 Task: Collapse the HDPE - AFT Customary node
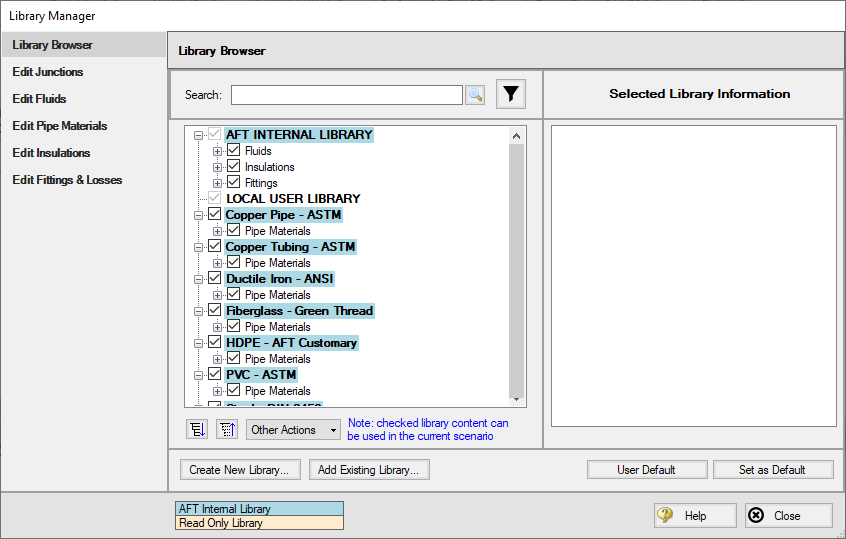click(x=199, y=343)
